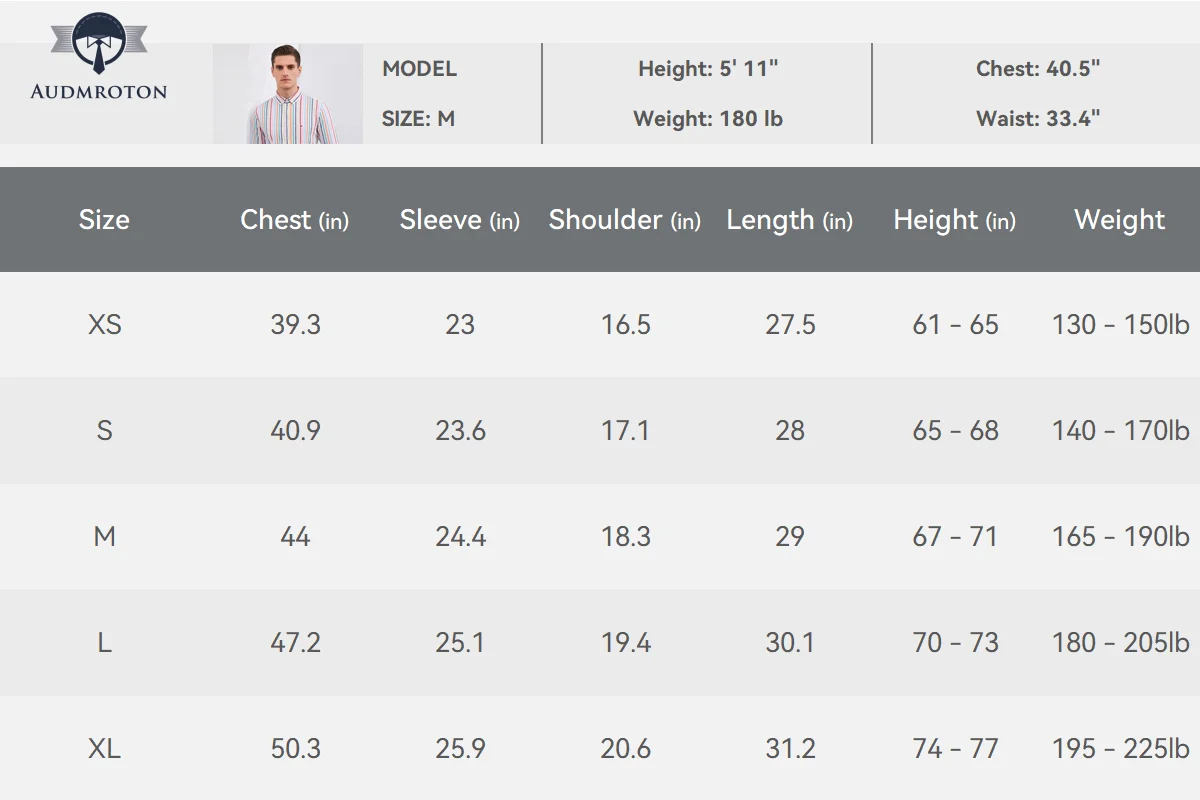Select the XL size row label
The image size is (1200, 800).
point(105,749)
